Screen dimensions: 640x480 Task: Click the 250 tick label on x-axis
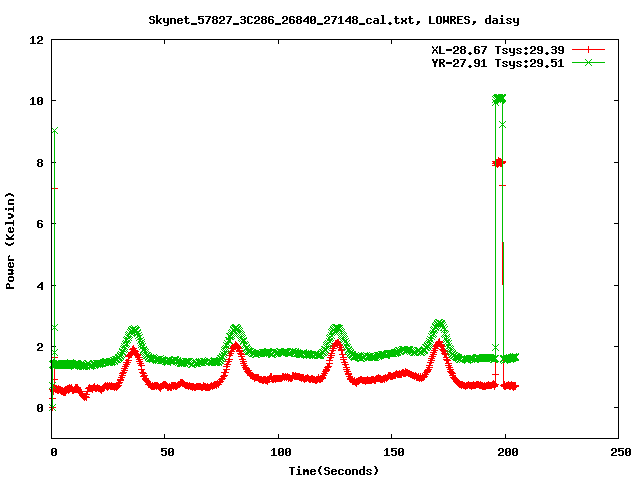(x=618, y=453)
